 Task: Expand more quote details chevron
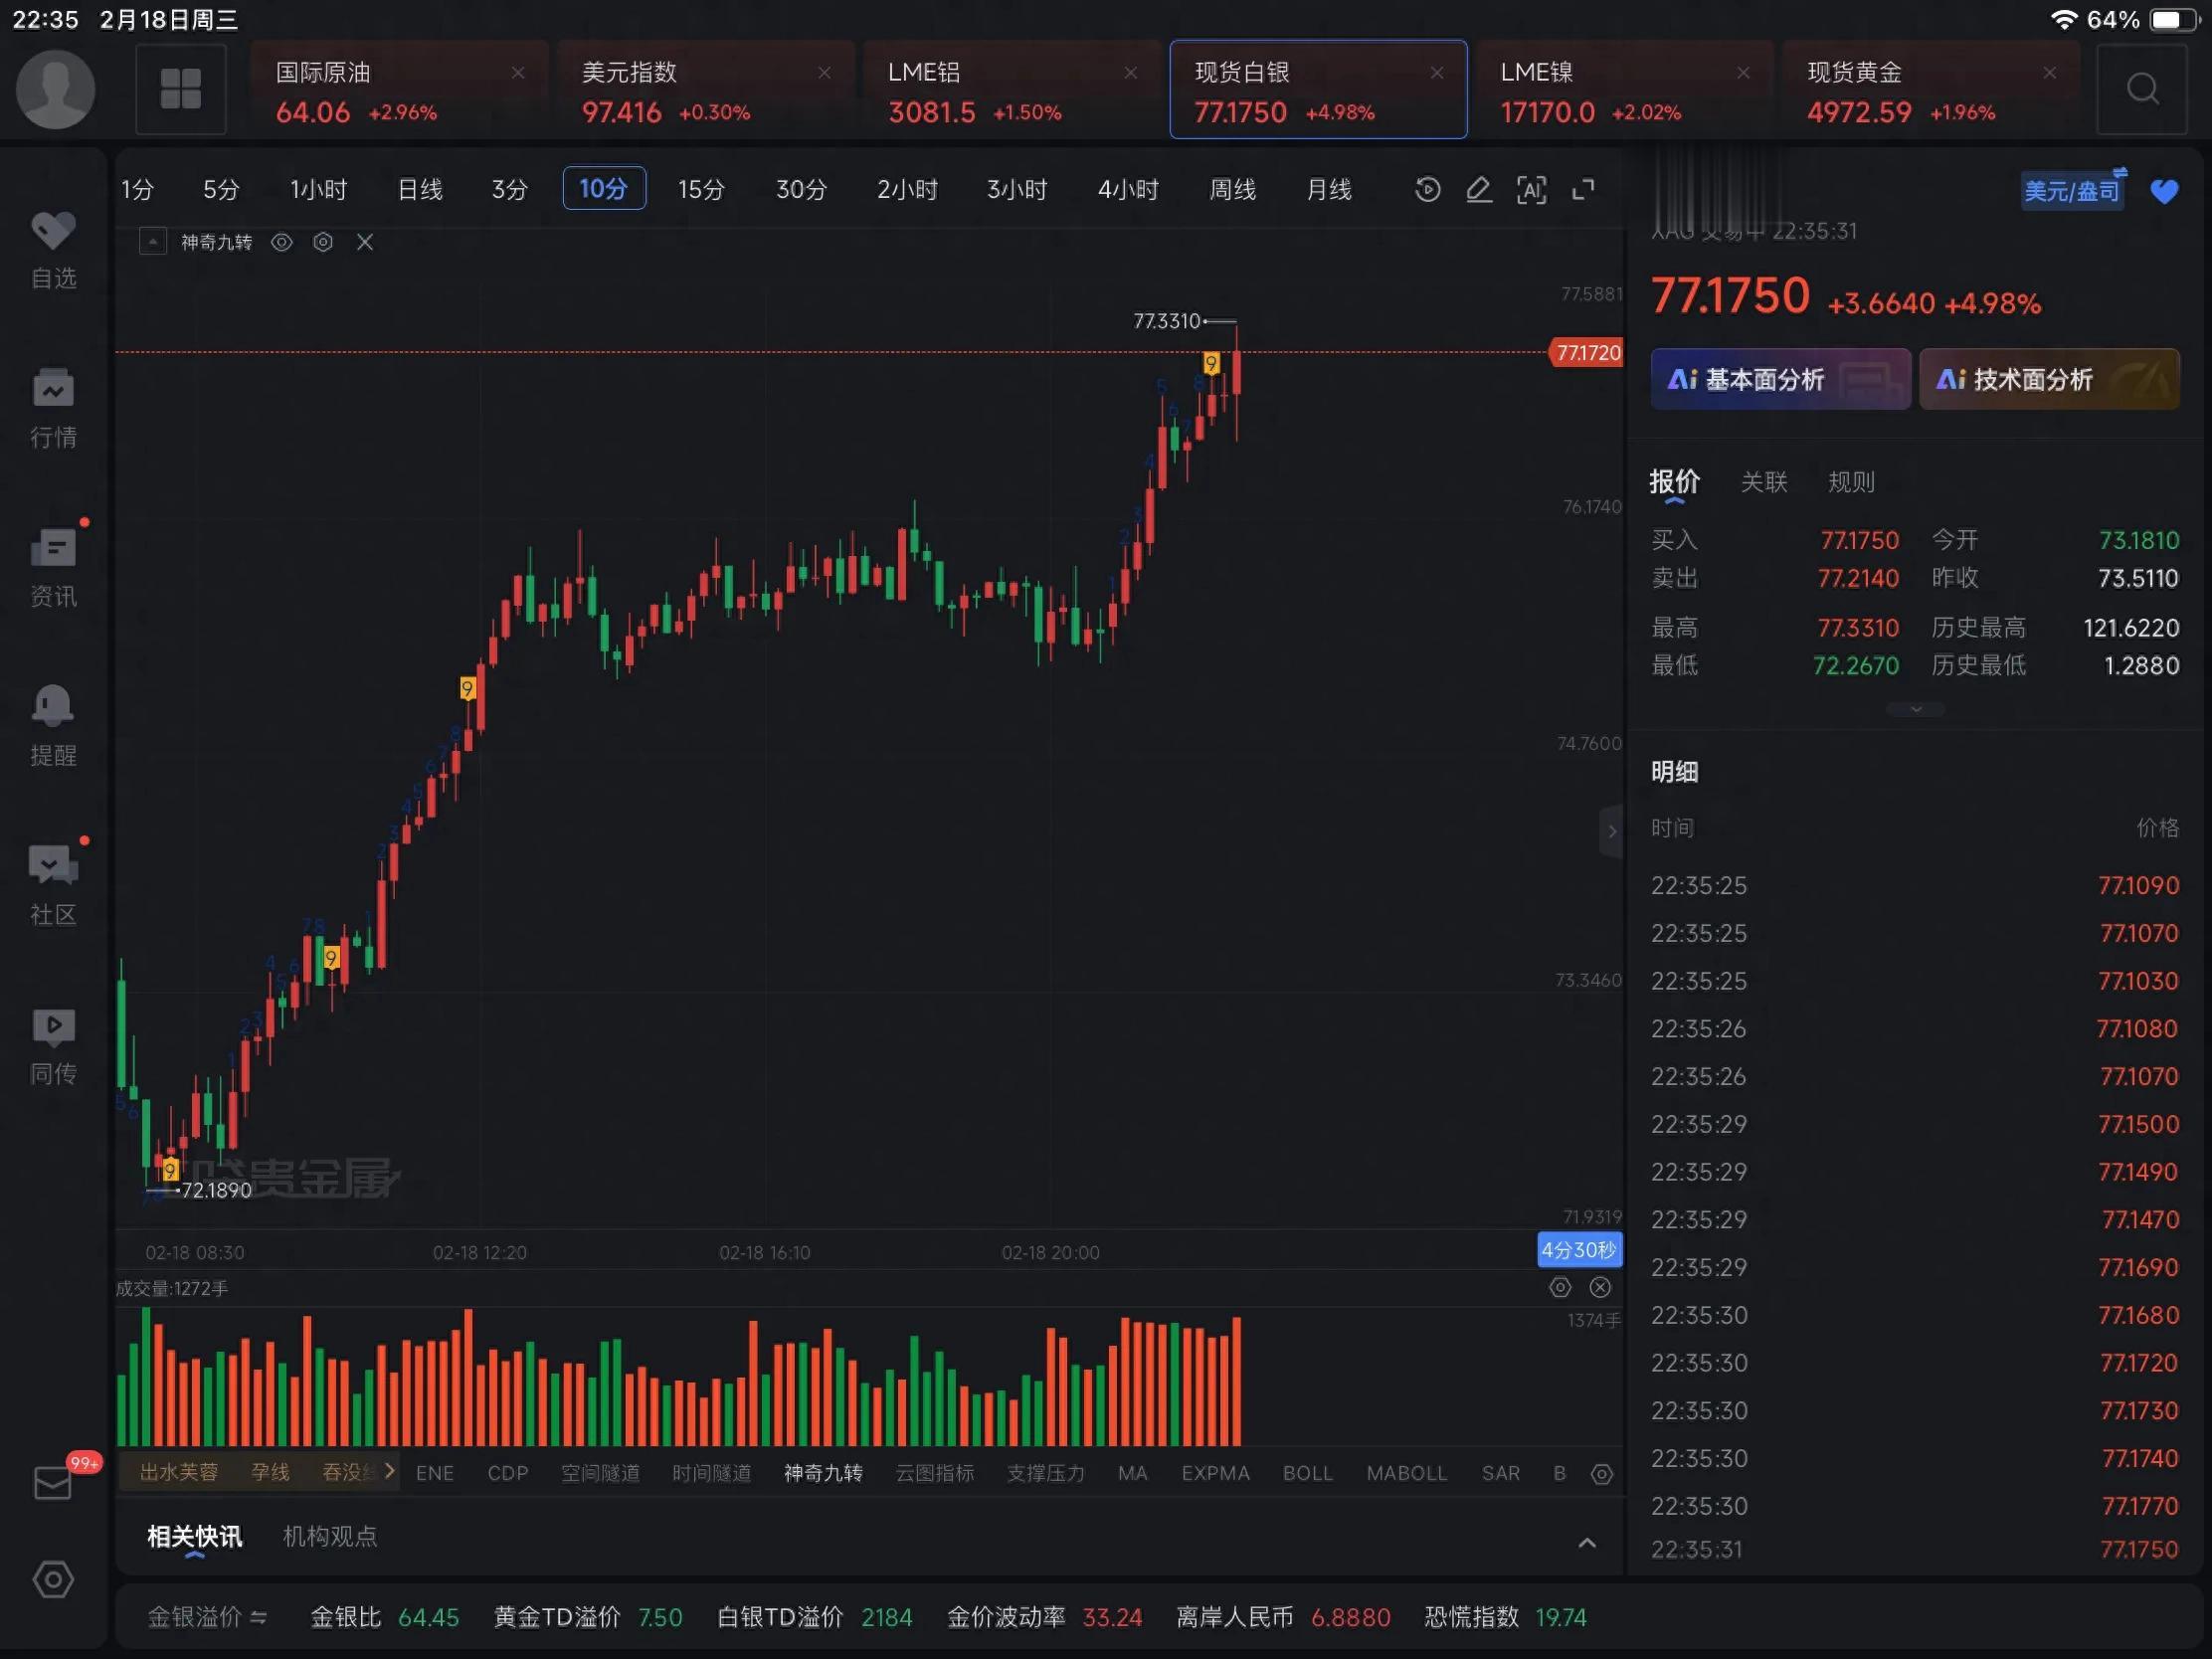click(1915, 709)
